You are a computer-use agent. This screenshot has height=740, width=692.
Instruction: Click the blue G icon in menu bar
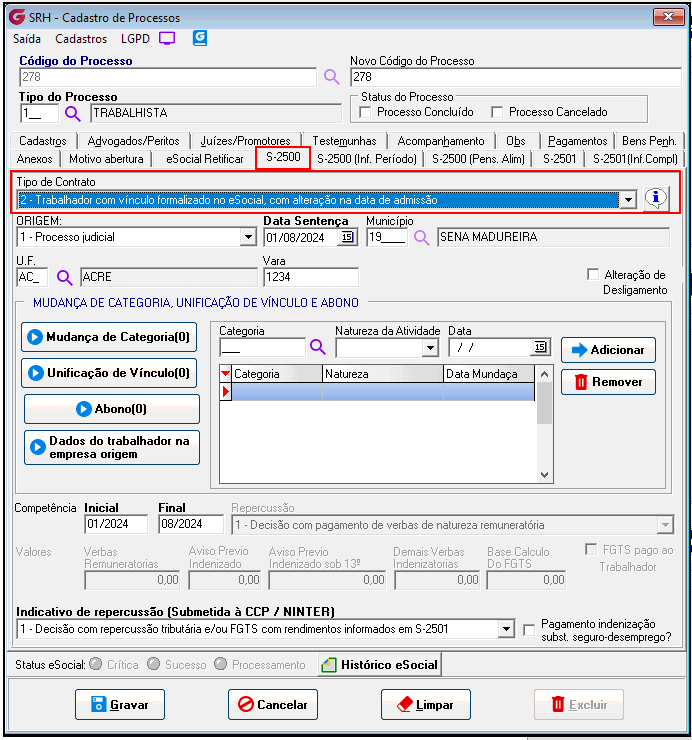point(200,38)
